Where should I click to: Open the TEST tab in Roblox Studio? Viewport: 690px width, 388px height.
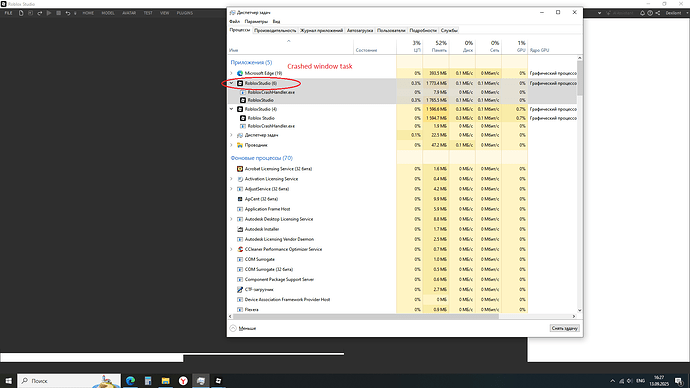click(148, 13)
